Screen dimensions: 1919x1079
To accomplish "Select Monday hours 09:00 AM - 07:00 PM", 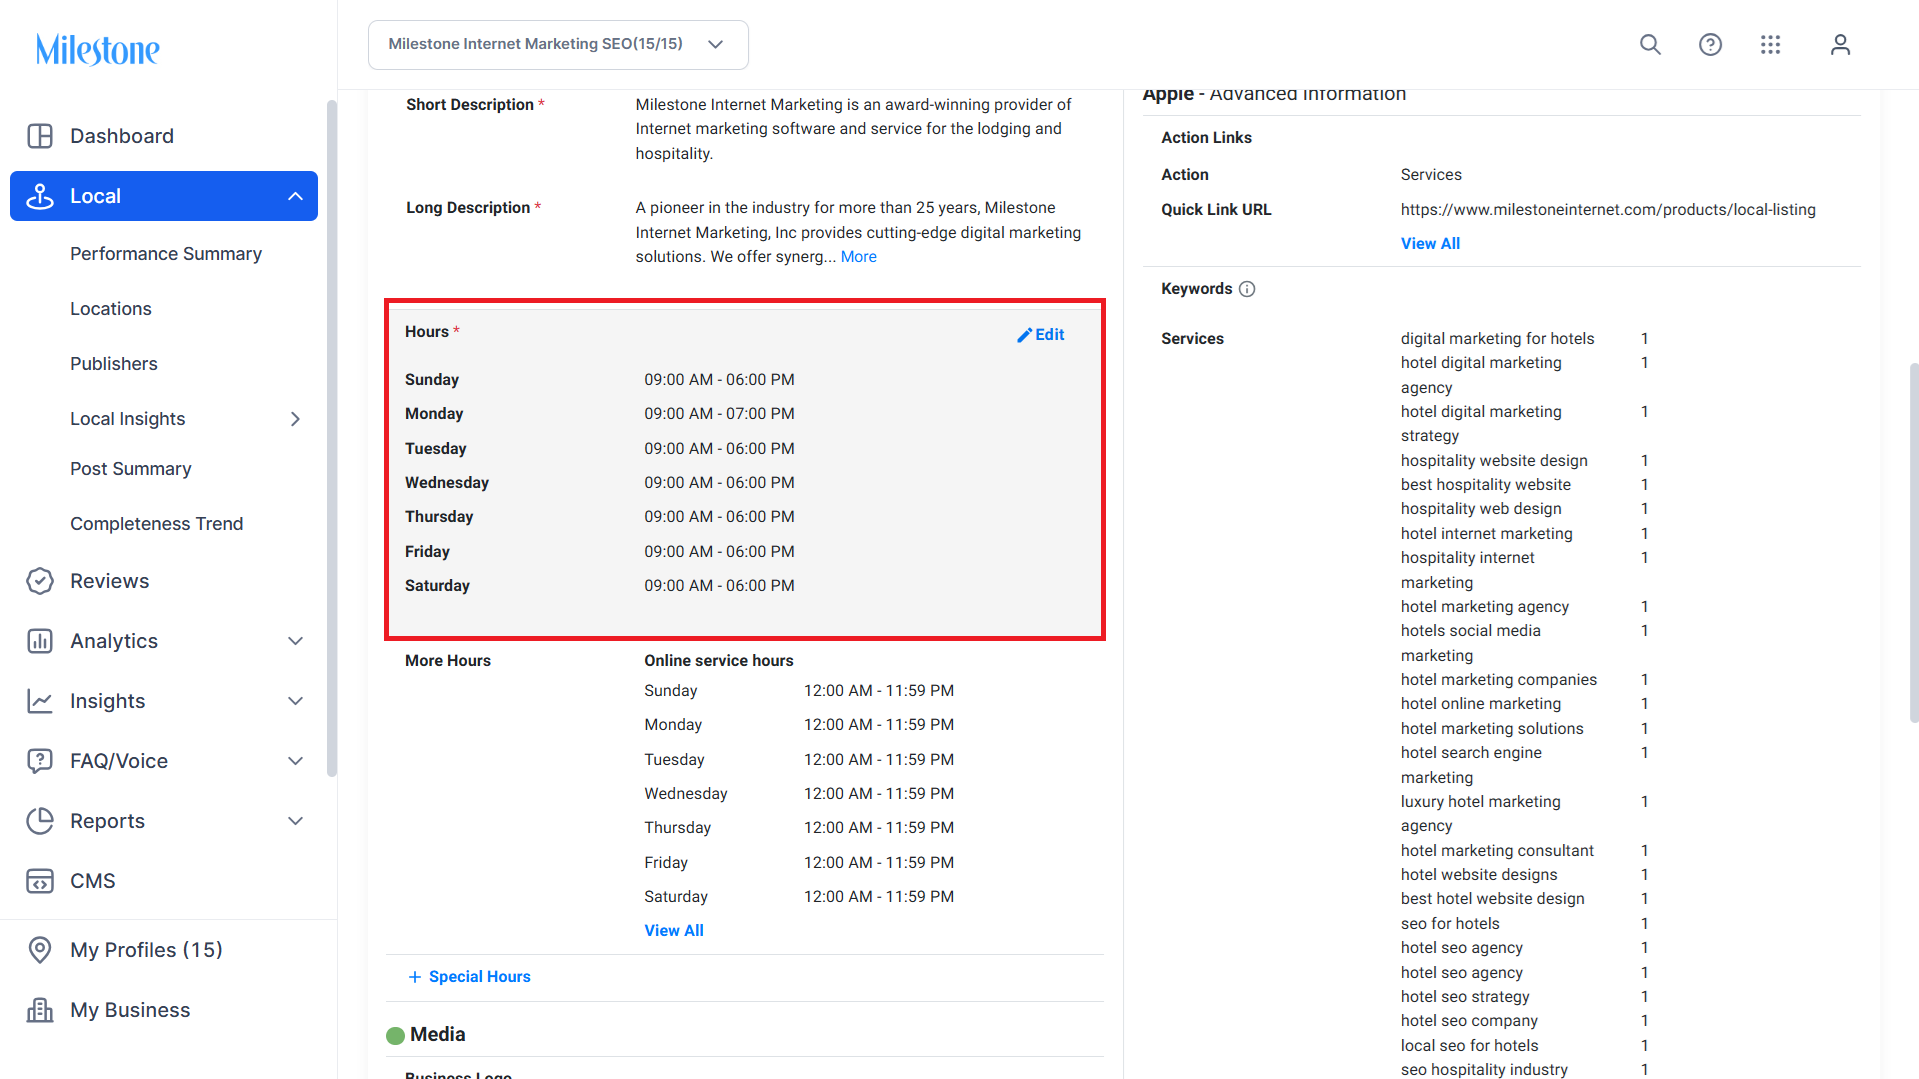I will pyautogui.click(x=719, y=414).
